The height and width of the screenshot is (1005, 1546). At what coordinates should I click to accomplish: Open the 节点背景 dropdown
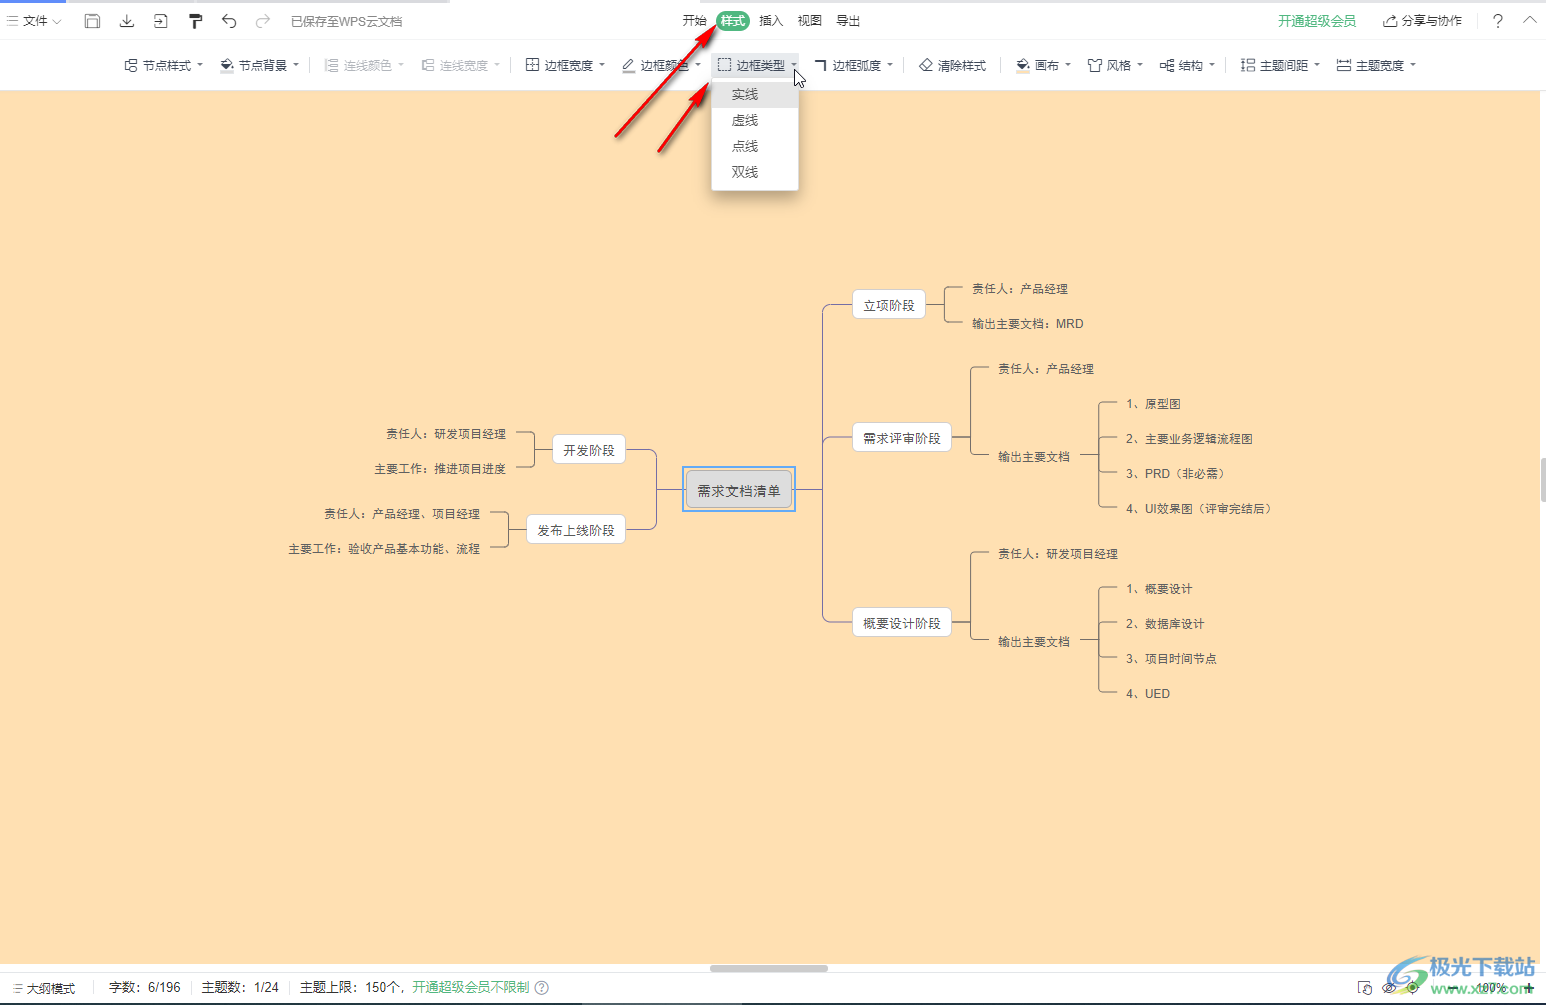(x=259, y=65)
